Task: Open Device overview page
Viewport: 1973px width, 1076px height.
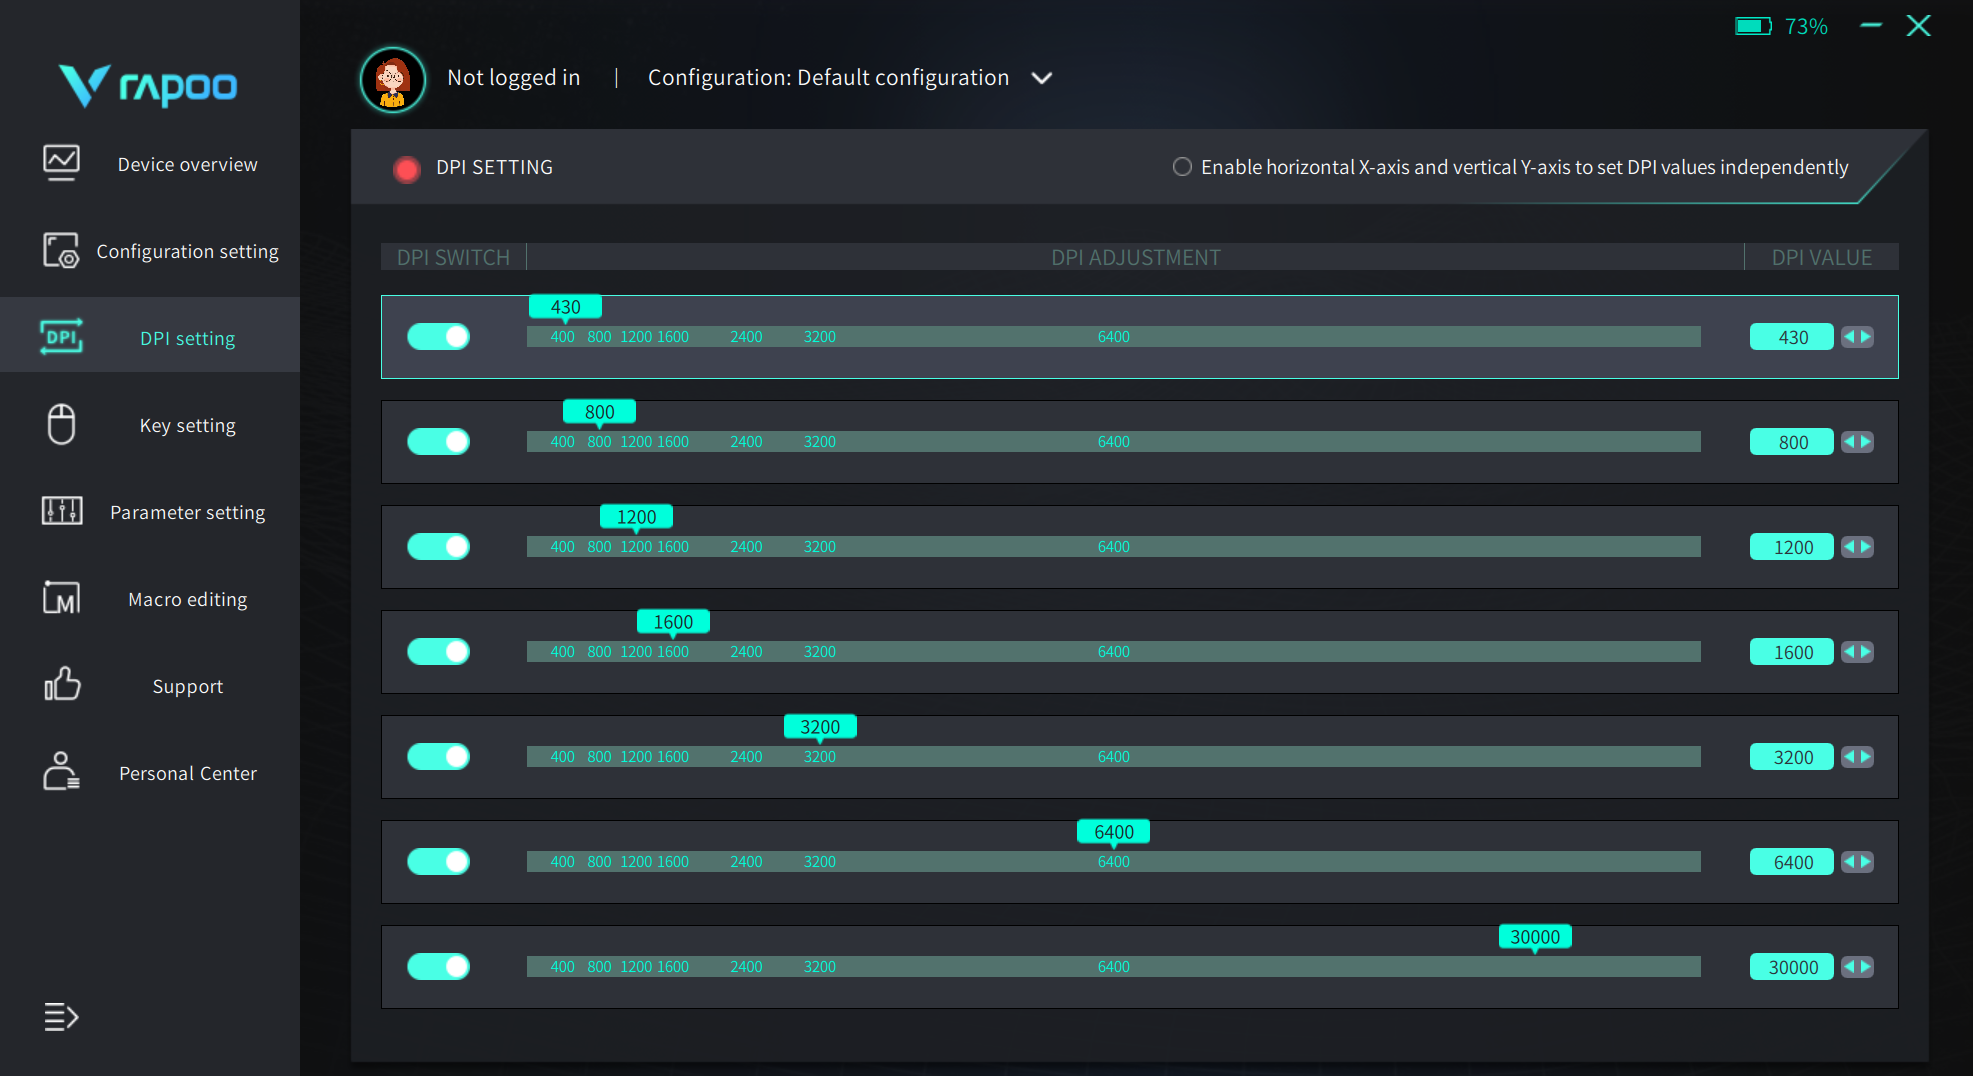Action: click(187, 164)
